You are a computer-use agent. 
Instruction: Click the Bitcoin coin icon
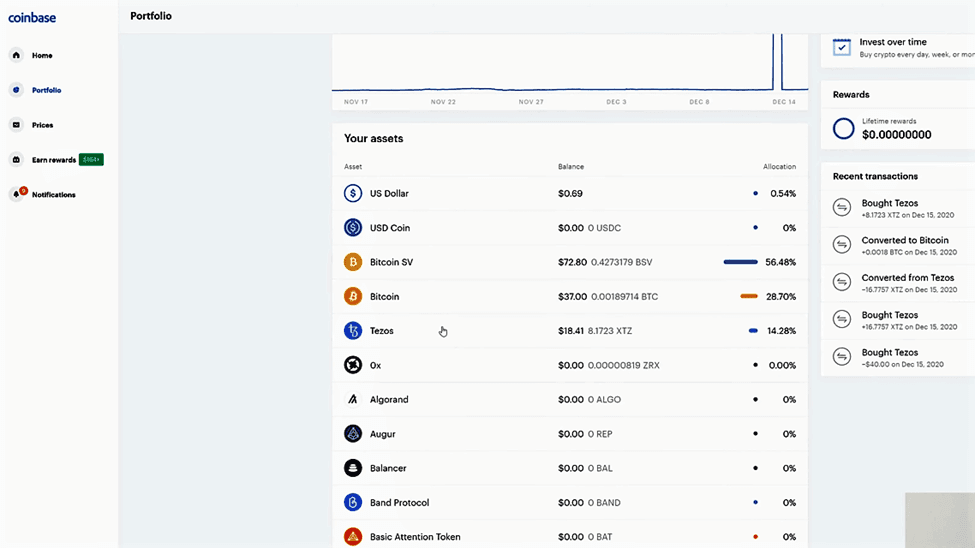point(353,296)
